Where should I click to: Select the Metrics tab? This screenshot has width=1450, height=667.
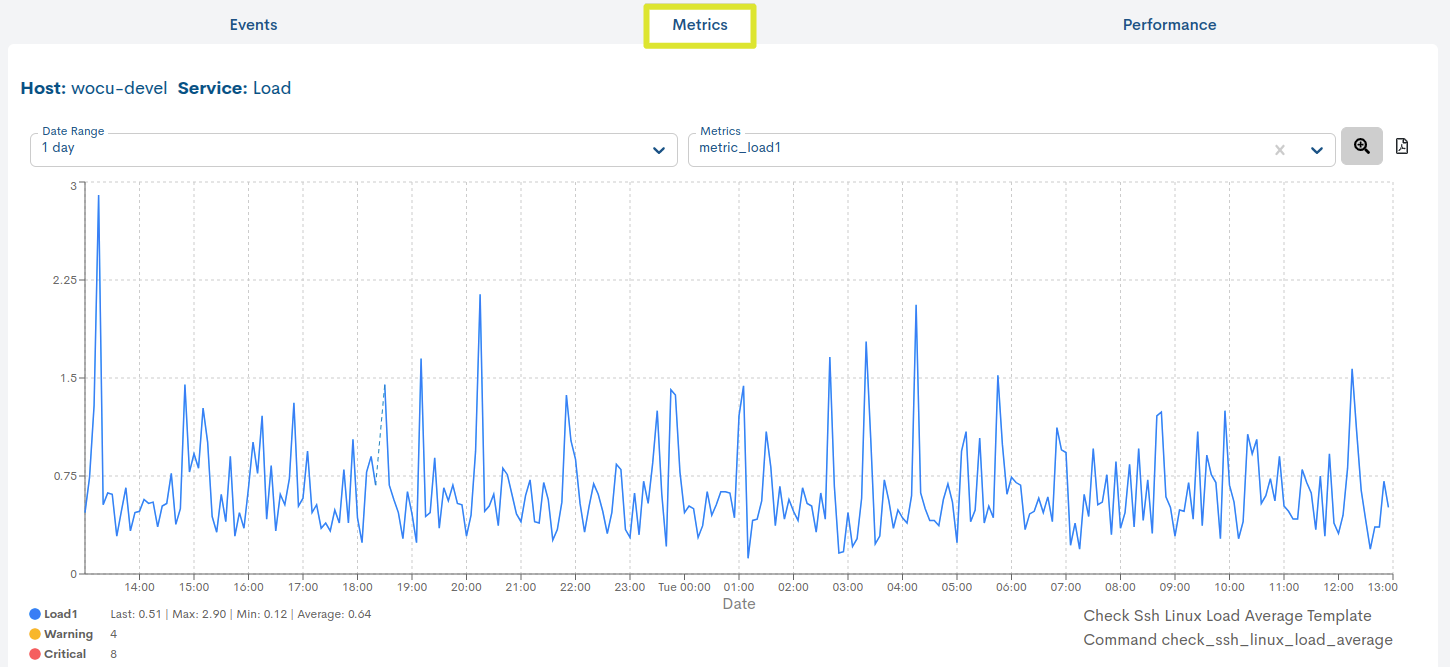click(x=699, y=24)
